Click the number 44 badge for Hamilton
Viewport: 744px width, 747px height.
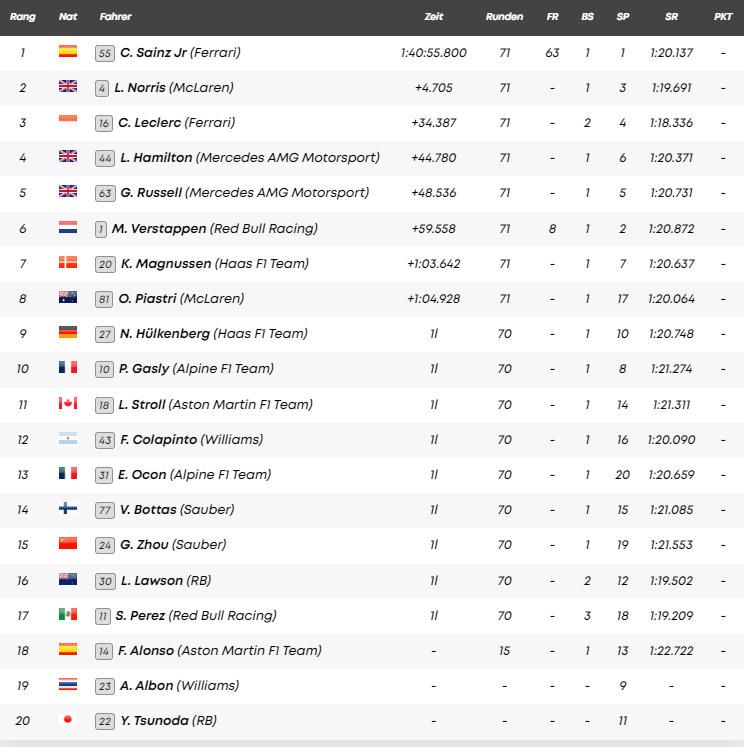(x=102, y=157)
